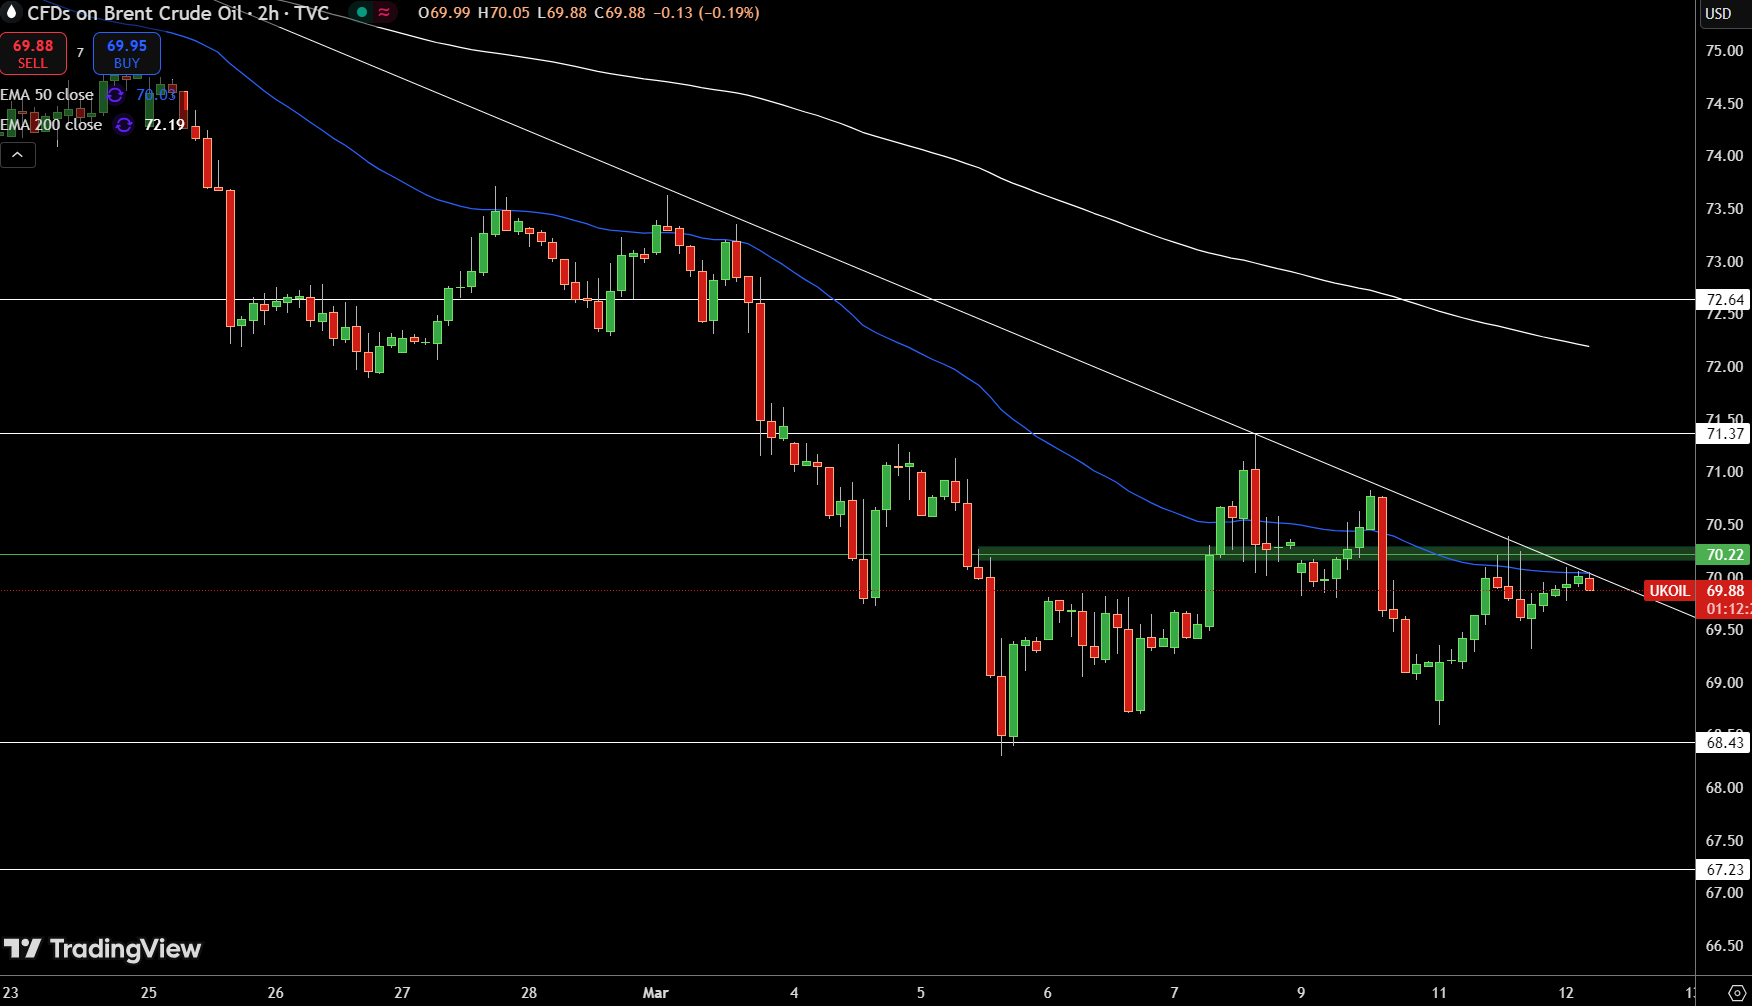This screenshot has height=1006, width=1752.
Task: Click the red UKOIL symbol price tag
Action: tap(1669, 591)
